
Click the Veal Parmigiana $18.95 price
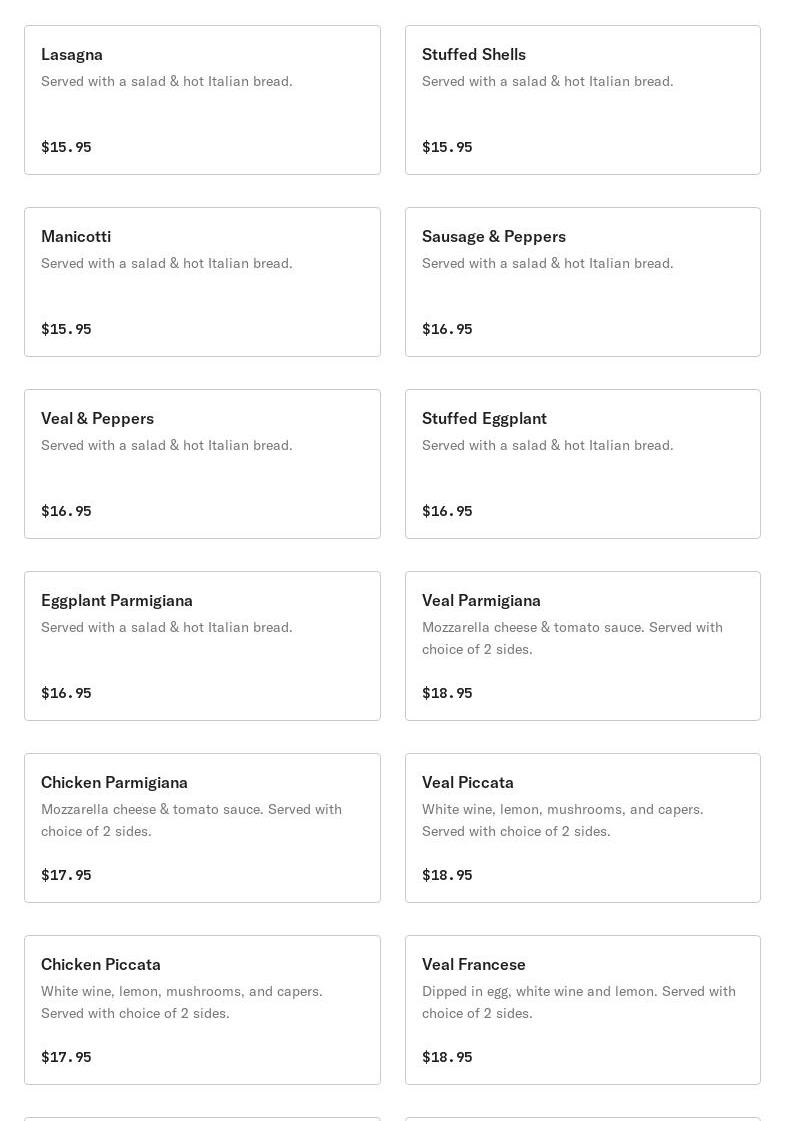[x=447, y=693]
